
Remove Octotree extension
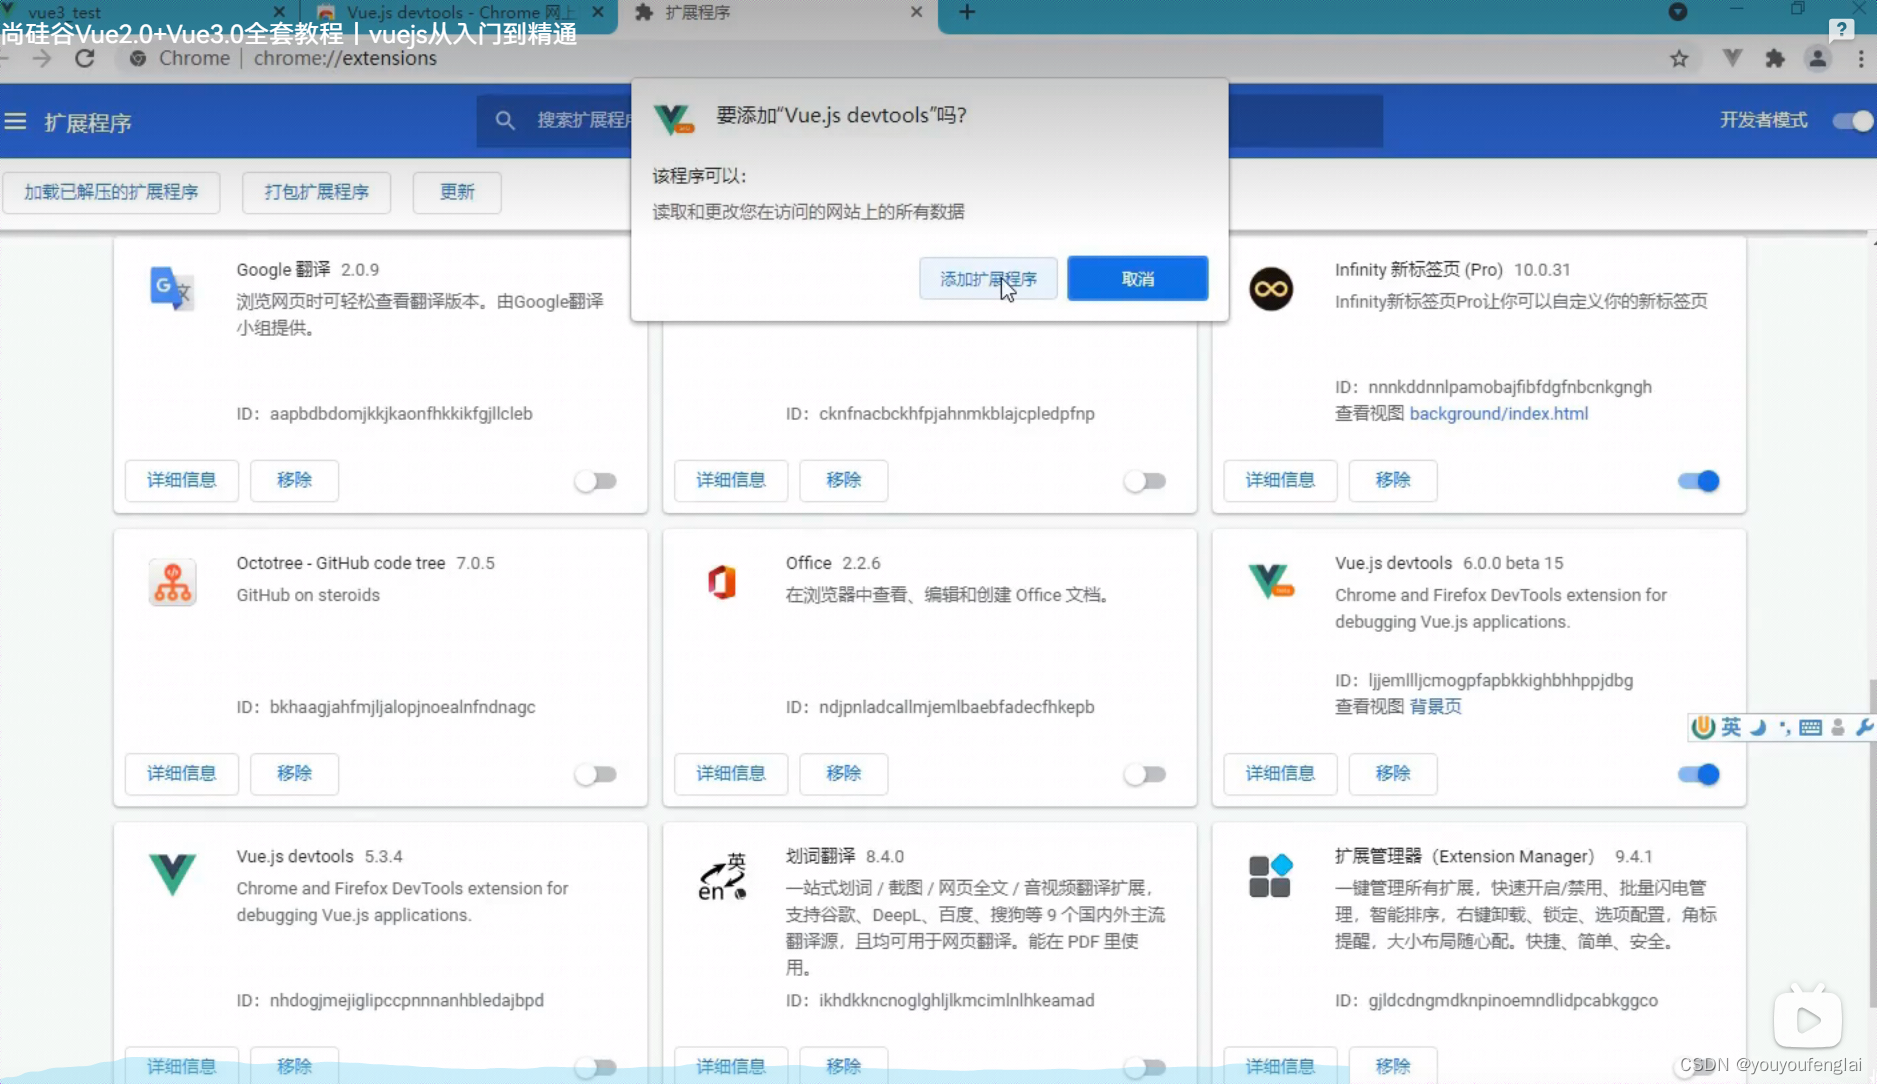coord(294,773)
